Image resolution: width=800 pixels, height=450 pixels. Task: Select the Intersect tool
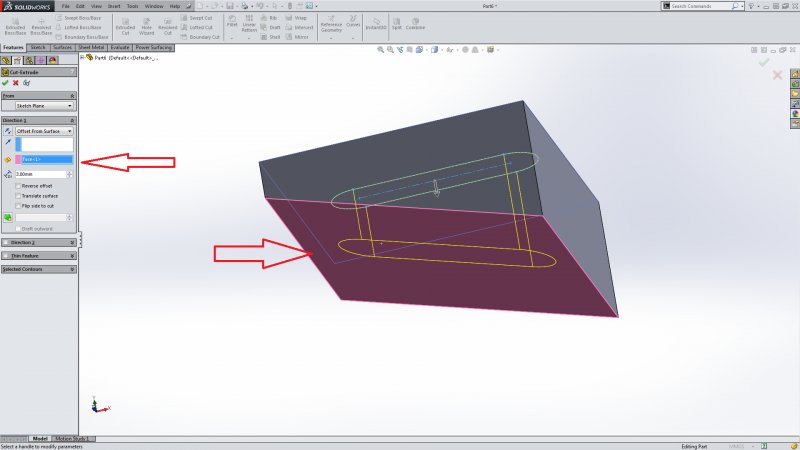(x=299, y=28)
